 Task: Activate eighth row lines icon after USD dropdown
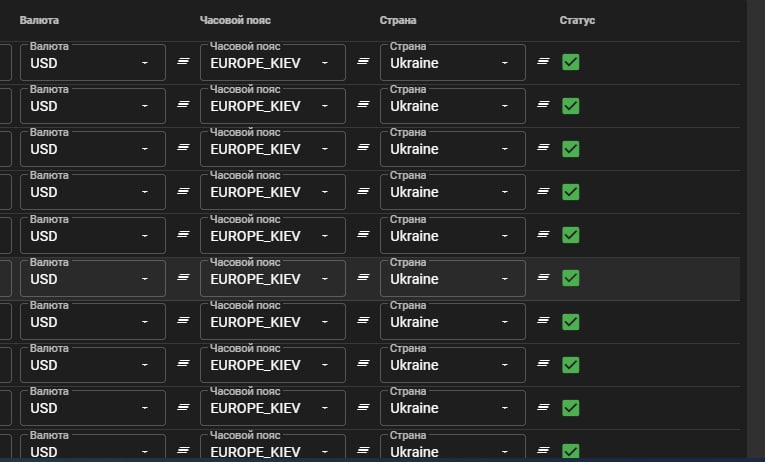pyautogui.click(x=183, y=363)
